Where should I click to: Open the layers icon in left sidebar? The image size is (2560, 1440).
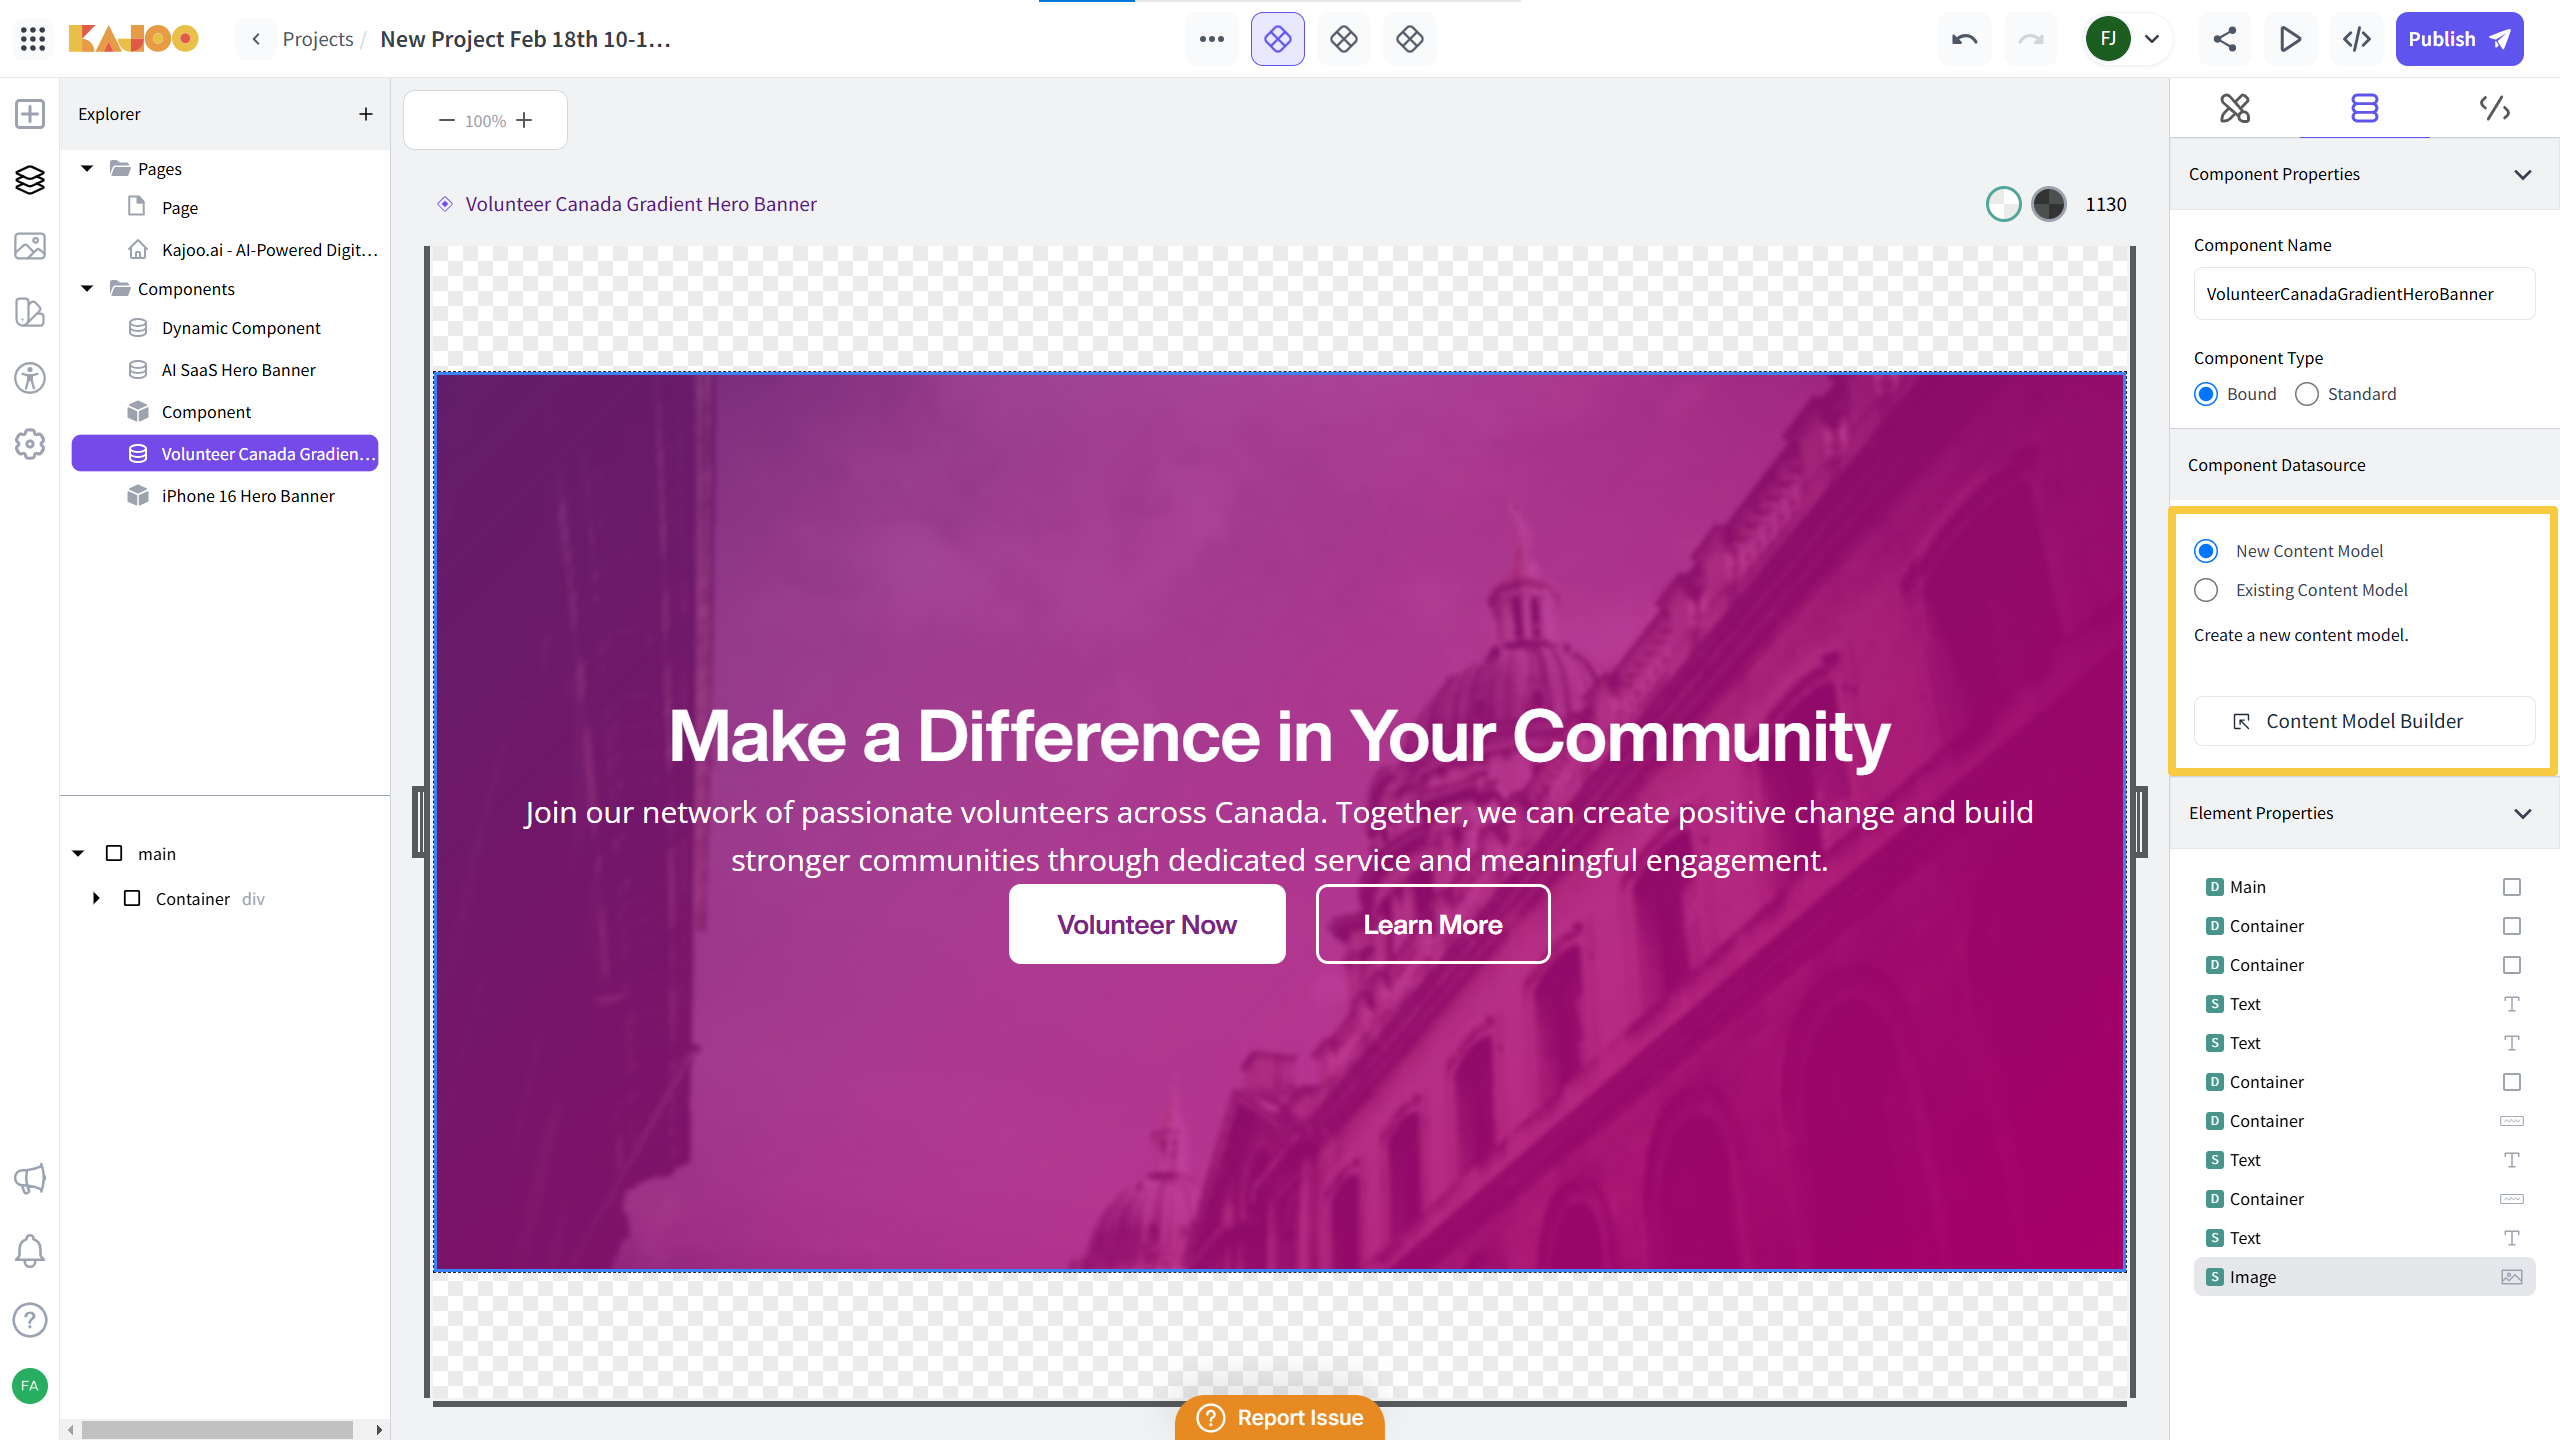pos(30,180)
